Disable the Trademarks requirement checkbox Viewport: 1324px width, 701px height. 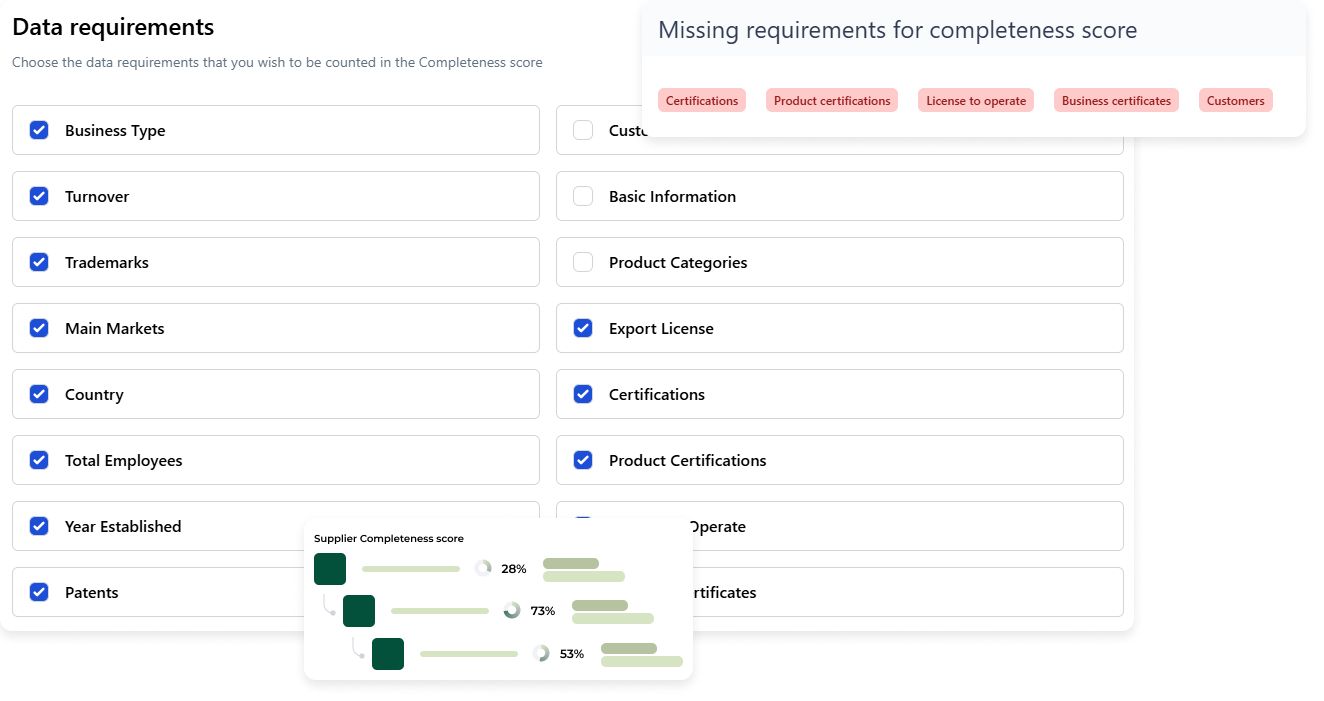(39, 262)
